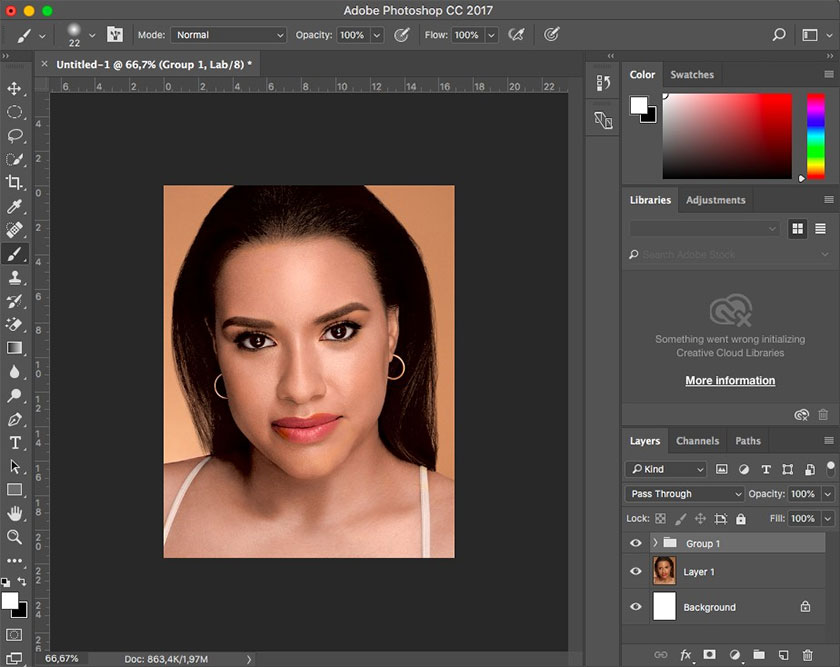Select the Crop tool
The height and width of the screenshot is (667, 840).
click(x=15, y=182)
